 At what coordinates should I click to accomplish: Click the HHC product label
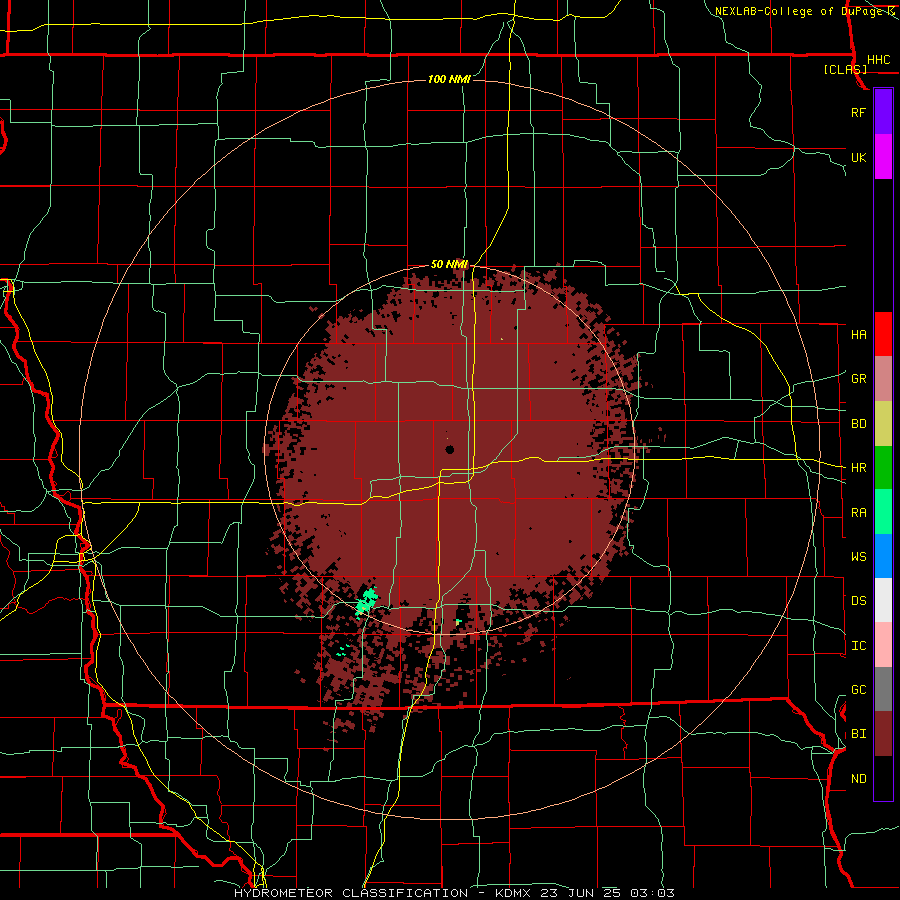pos(878,60)
